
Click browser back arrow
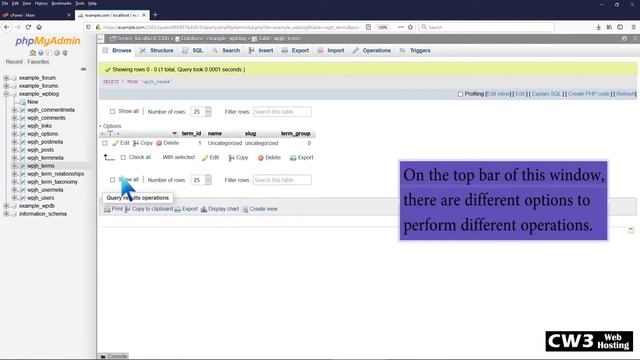coord(7,27)
